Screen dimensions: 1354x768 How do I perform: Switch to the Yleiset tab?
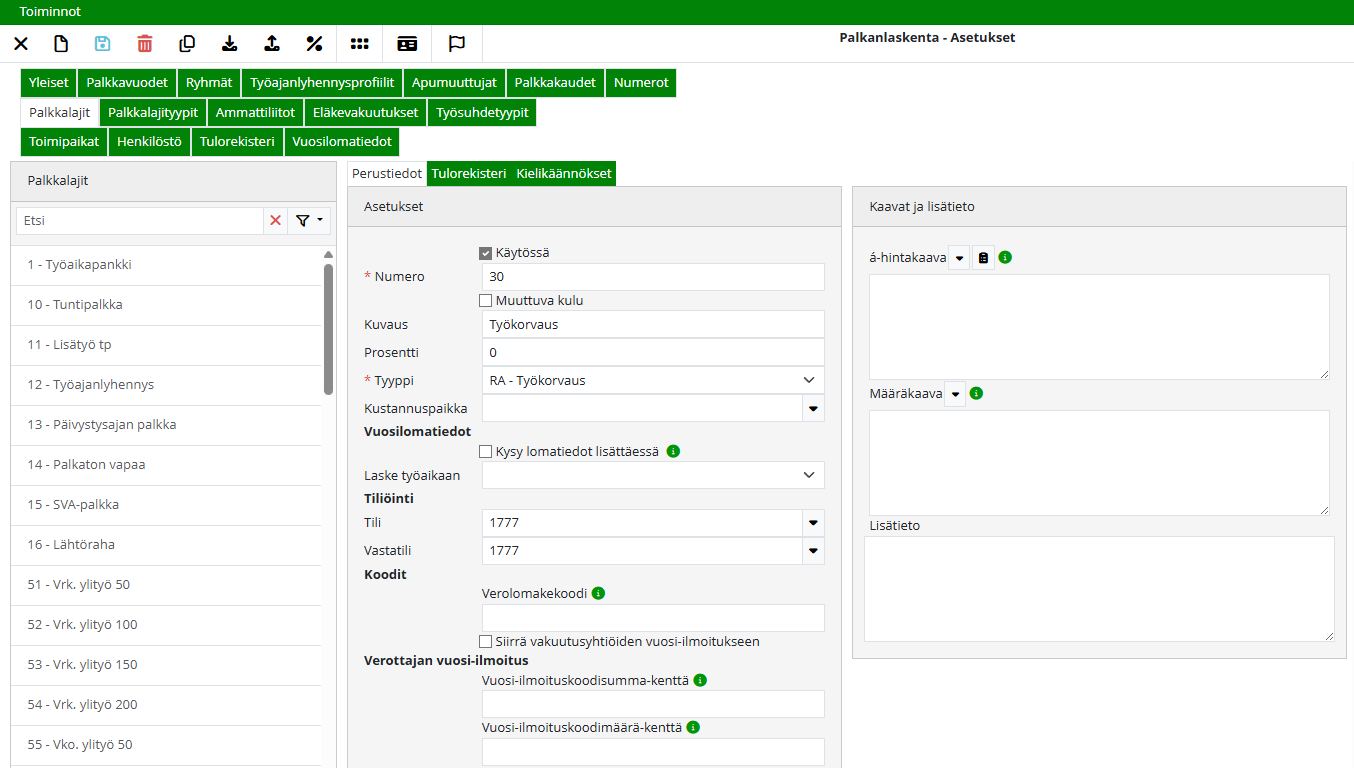pos(49,83)
